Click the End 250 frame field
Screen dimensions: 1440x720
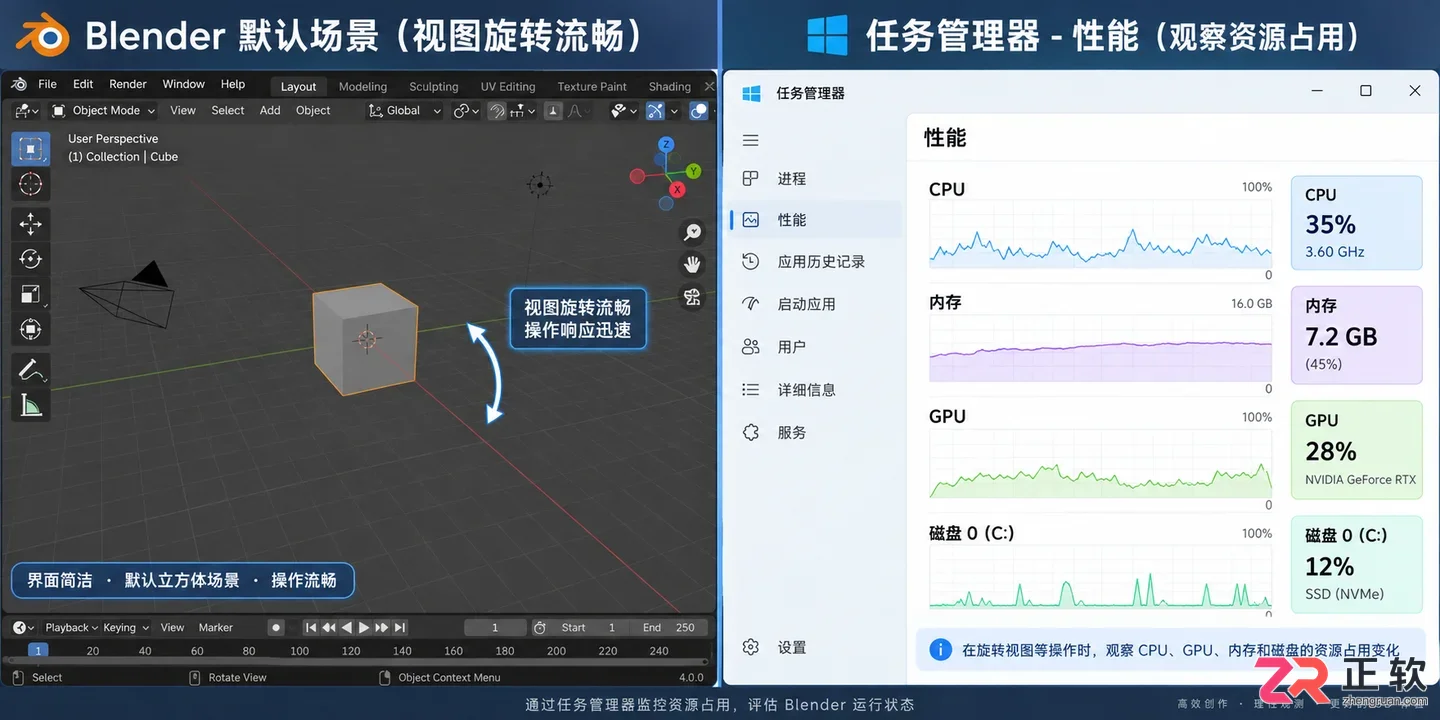[x=669, y=627]
